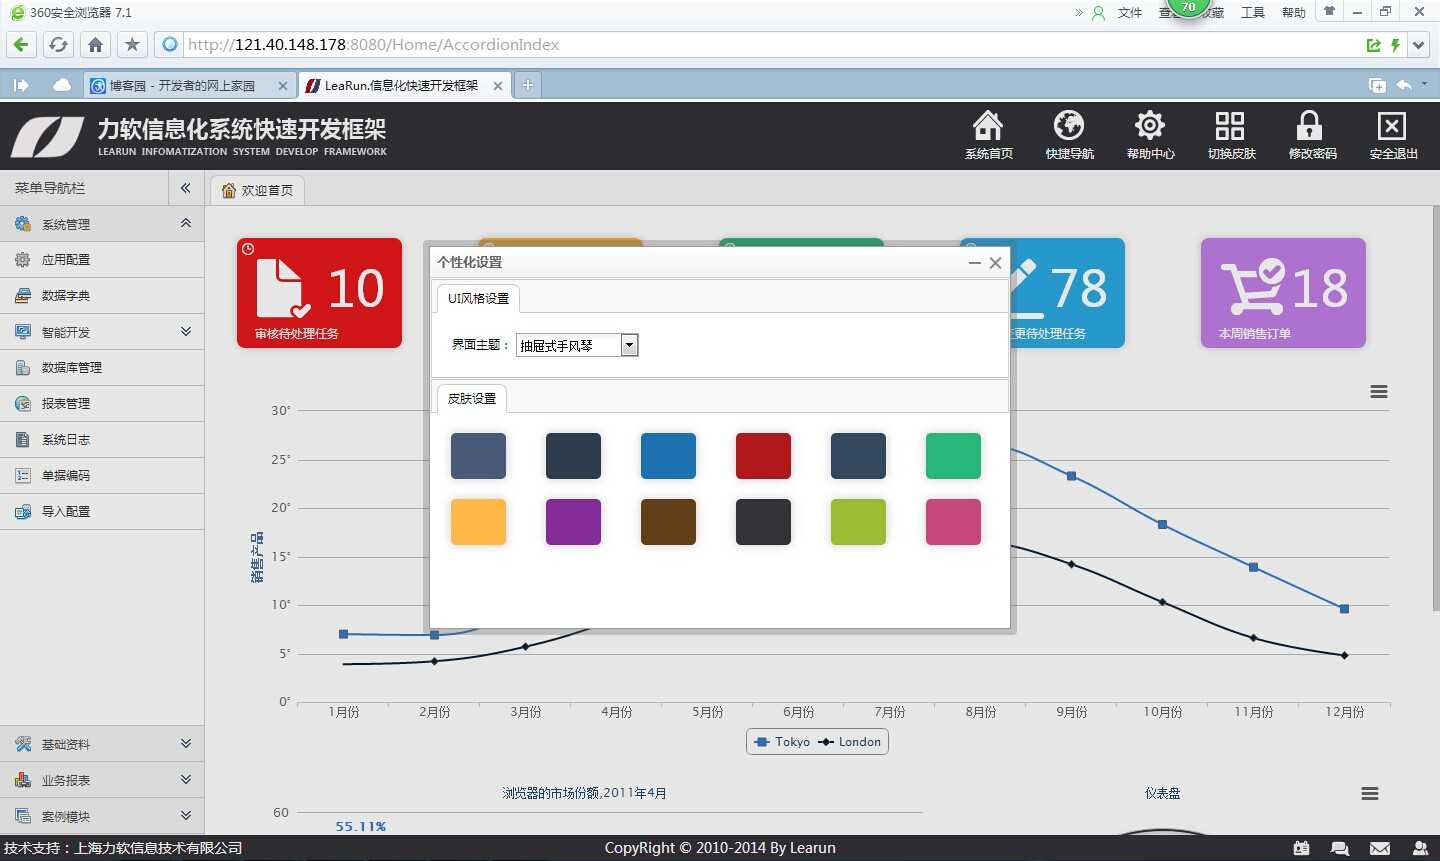Open the sales chart hamburger menu
The height and width of the screenshot is (861, 1440).
click(x=1378, y=391)
